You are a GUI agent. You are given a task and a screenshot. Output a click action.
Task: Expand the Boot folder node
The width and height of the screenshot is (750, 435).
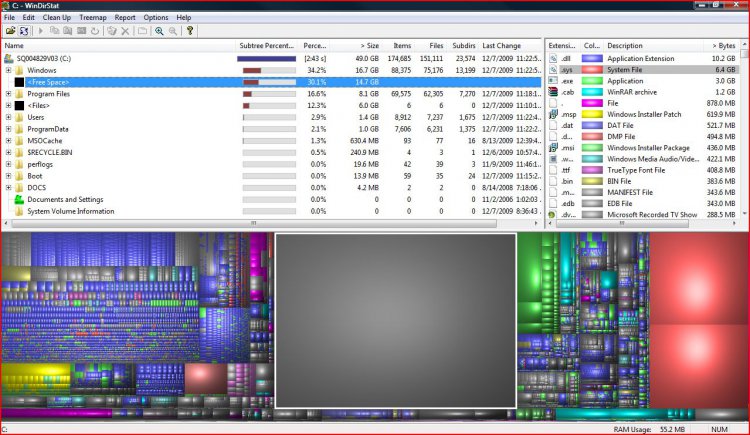point(8,176)
